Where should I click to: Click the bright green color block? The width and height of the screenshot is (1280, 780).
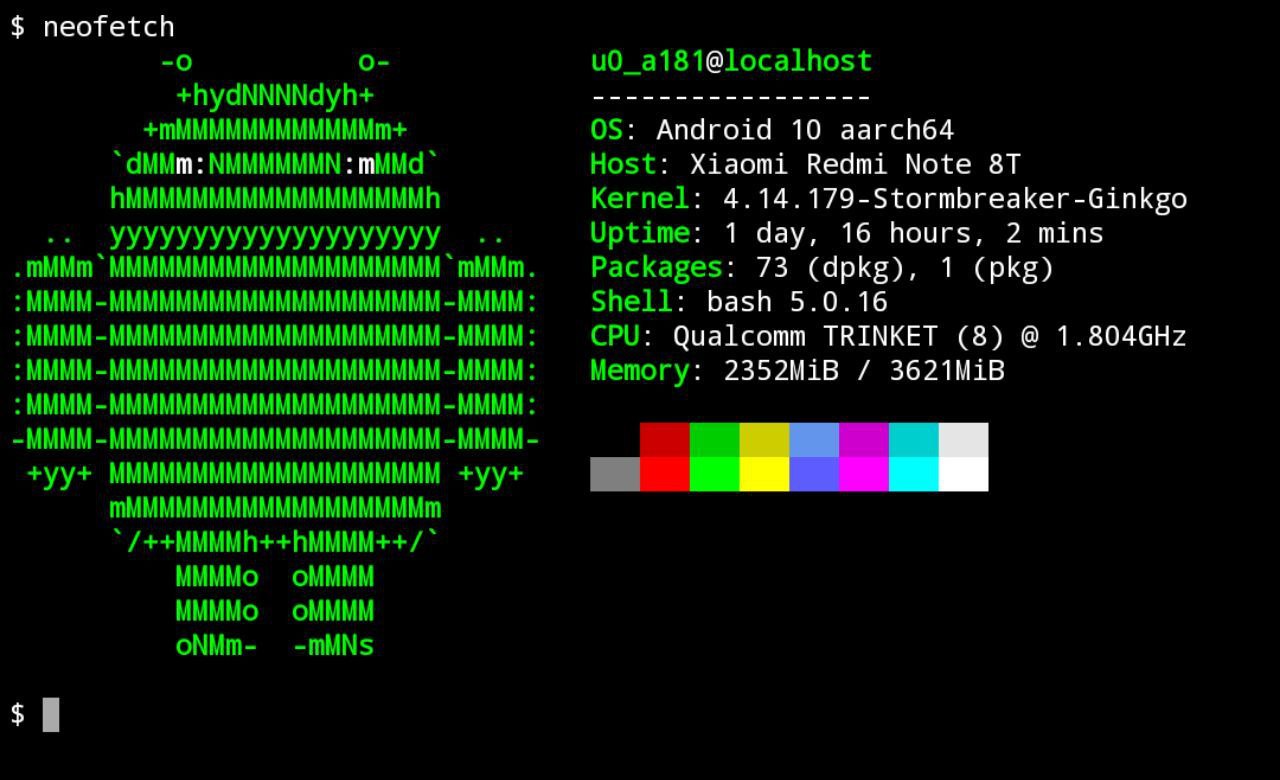coord(715,474)
